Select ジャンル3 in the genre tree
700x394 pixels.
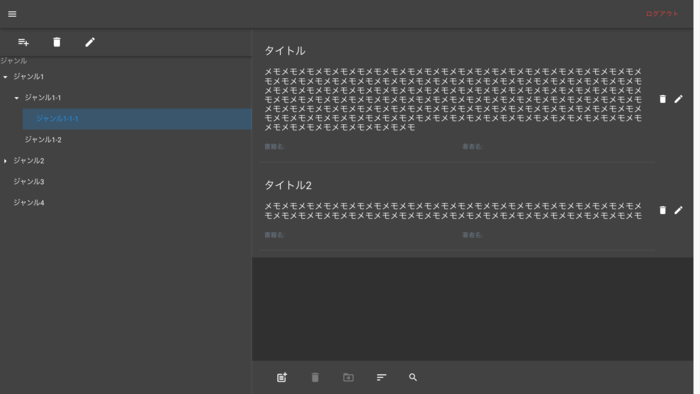(x=29, y=182)
